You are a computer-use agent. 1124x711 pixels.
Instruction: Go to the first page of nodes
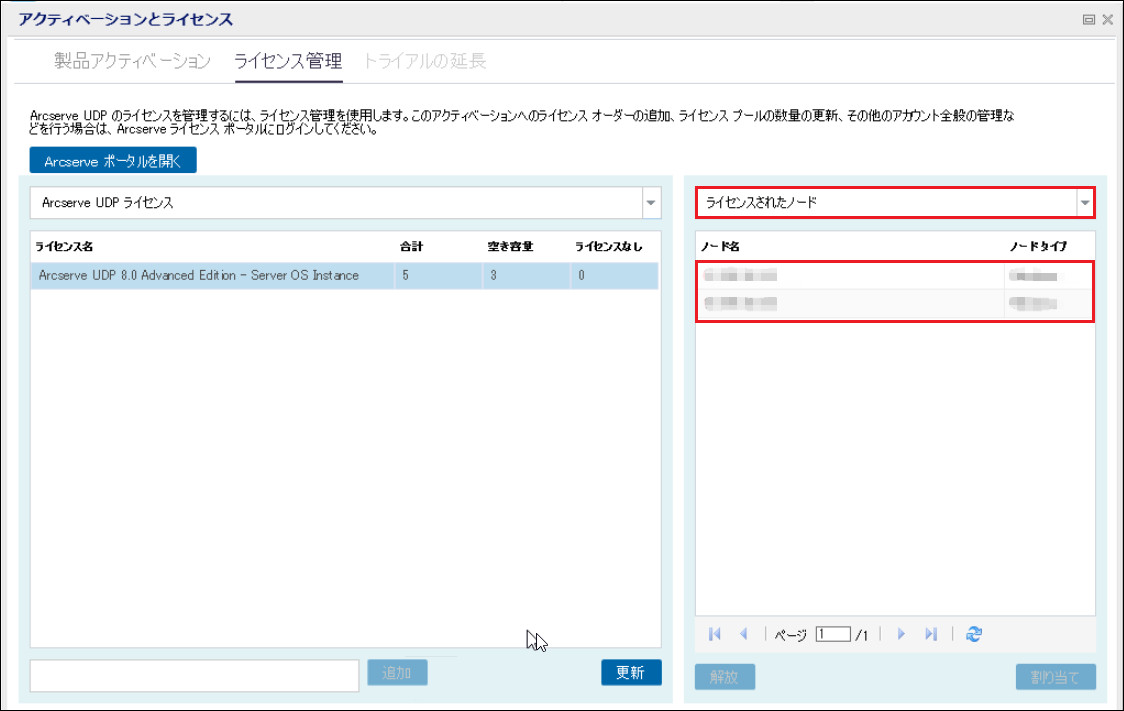(x=715, y=634)
